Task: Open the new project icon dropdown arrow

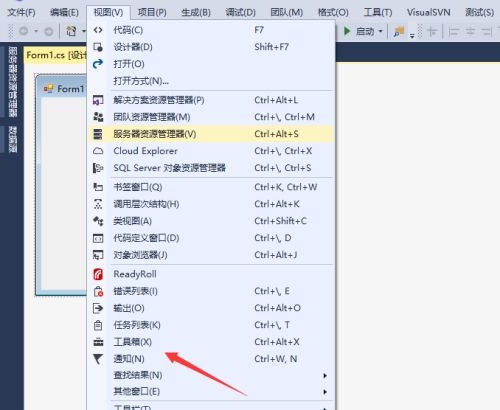Action: pos(83,31)
